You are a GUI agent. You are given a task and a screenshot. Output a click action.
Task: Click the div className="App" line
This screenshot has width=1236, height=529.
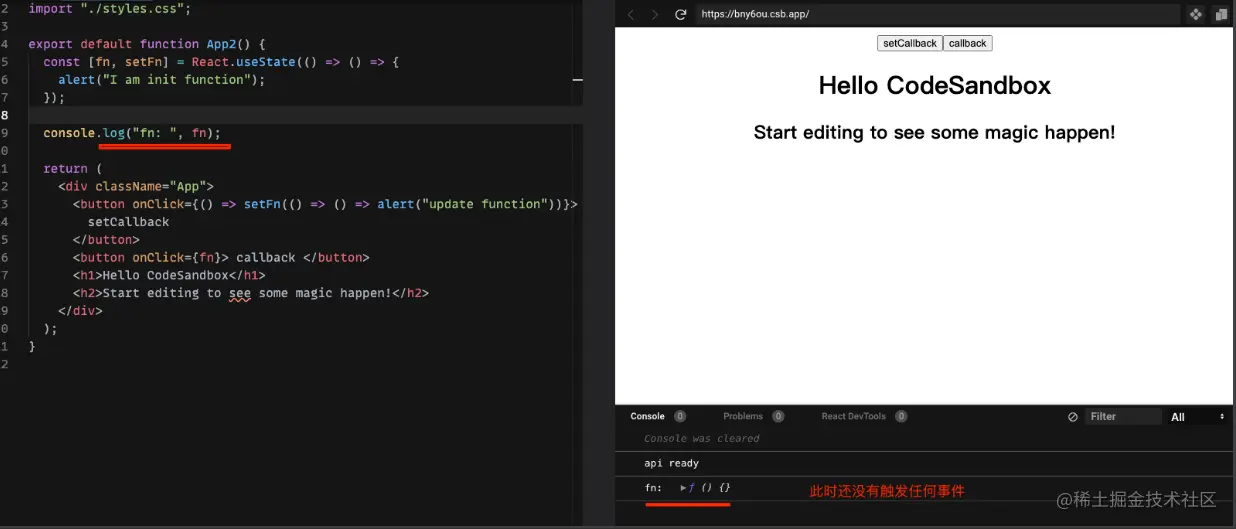click(136, 186)
